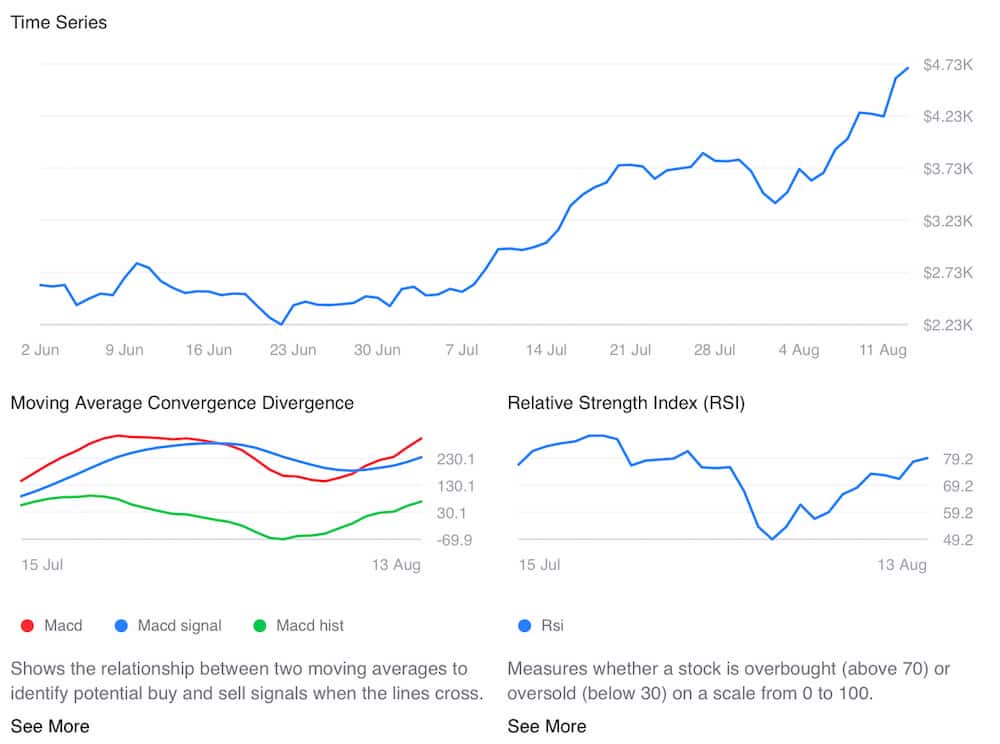The image size is (1000, 744).
Task: Click the $4.73K price axis label
Action: (x=947, y=65)
